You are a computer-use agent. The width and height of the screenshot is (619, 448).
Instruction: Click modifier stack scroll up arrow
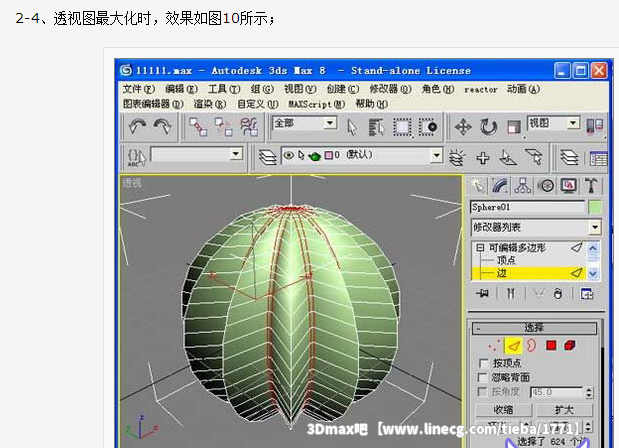pyautogui.click(x=593, y=248)
